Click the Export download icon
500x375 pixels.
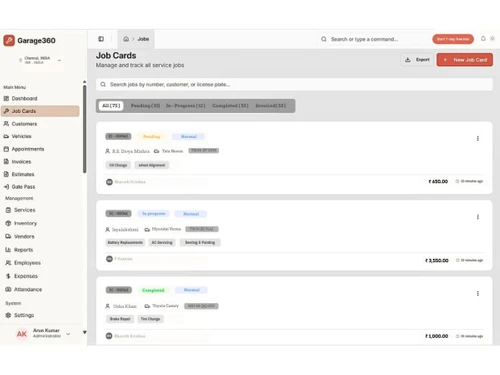pos(408,60)
